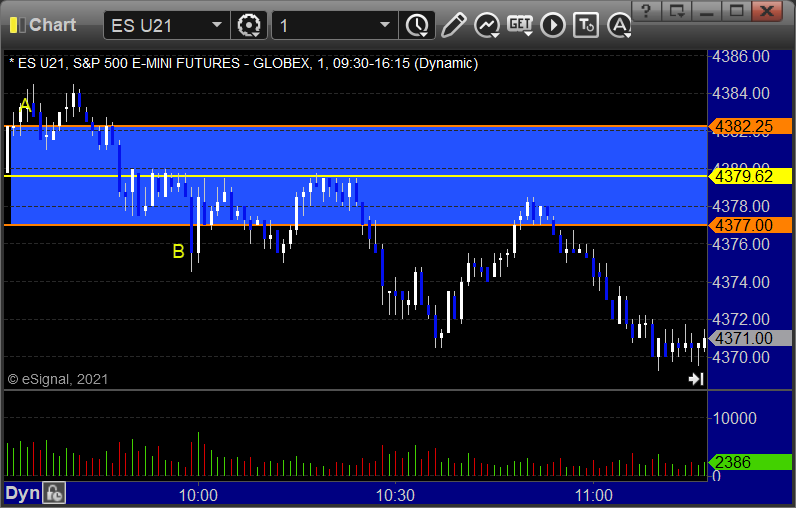This screenshot has width=796, height=508.
Task: Open the time template clock icon
Action: [417, 25]
